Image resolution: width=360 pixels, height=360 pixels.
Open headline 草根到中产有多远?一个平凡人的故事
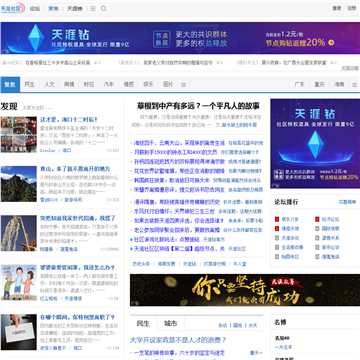(198, 106)
